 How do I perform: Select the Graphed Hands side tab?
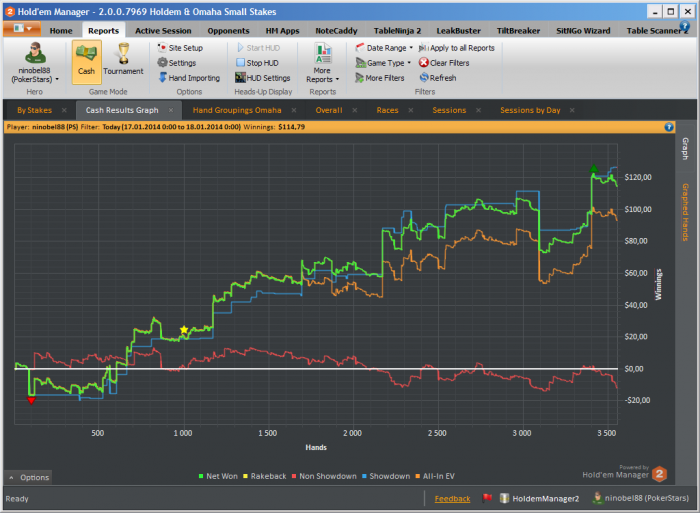(685, 212)
